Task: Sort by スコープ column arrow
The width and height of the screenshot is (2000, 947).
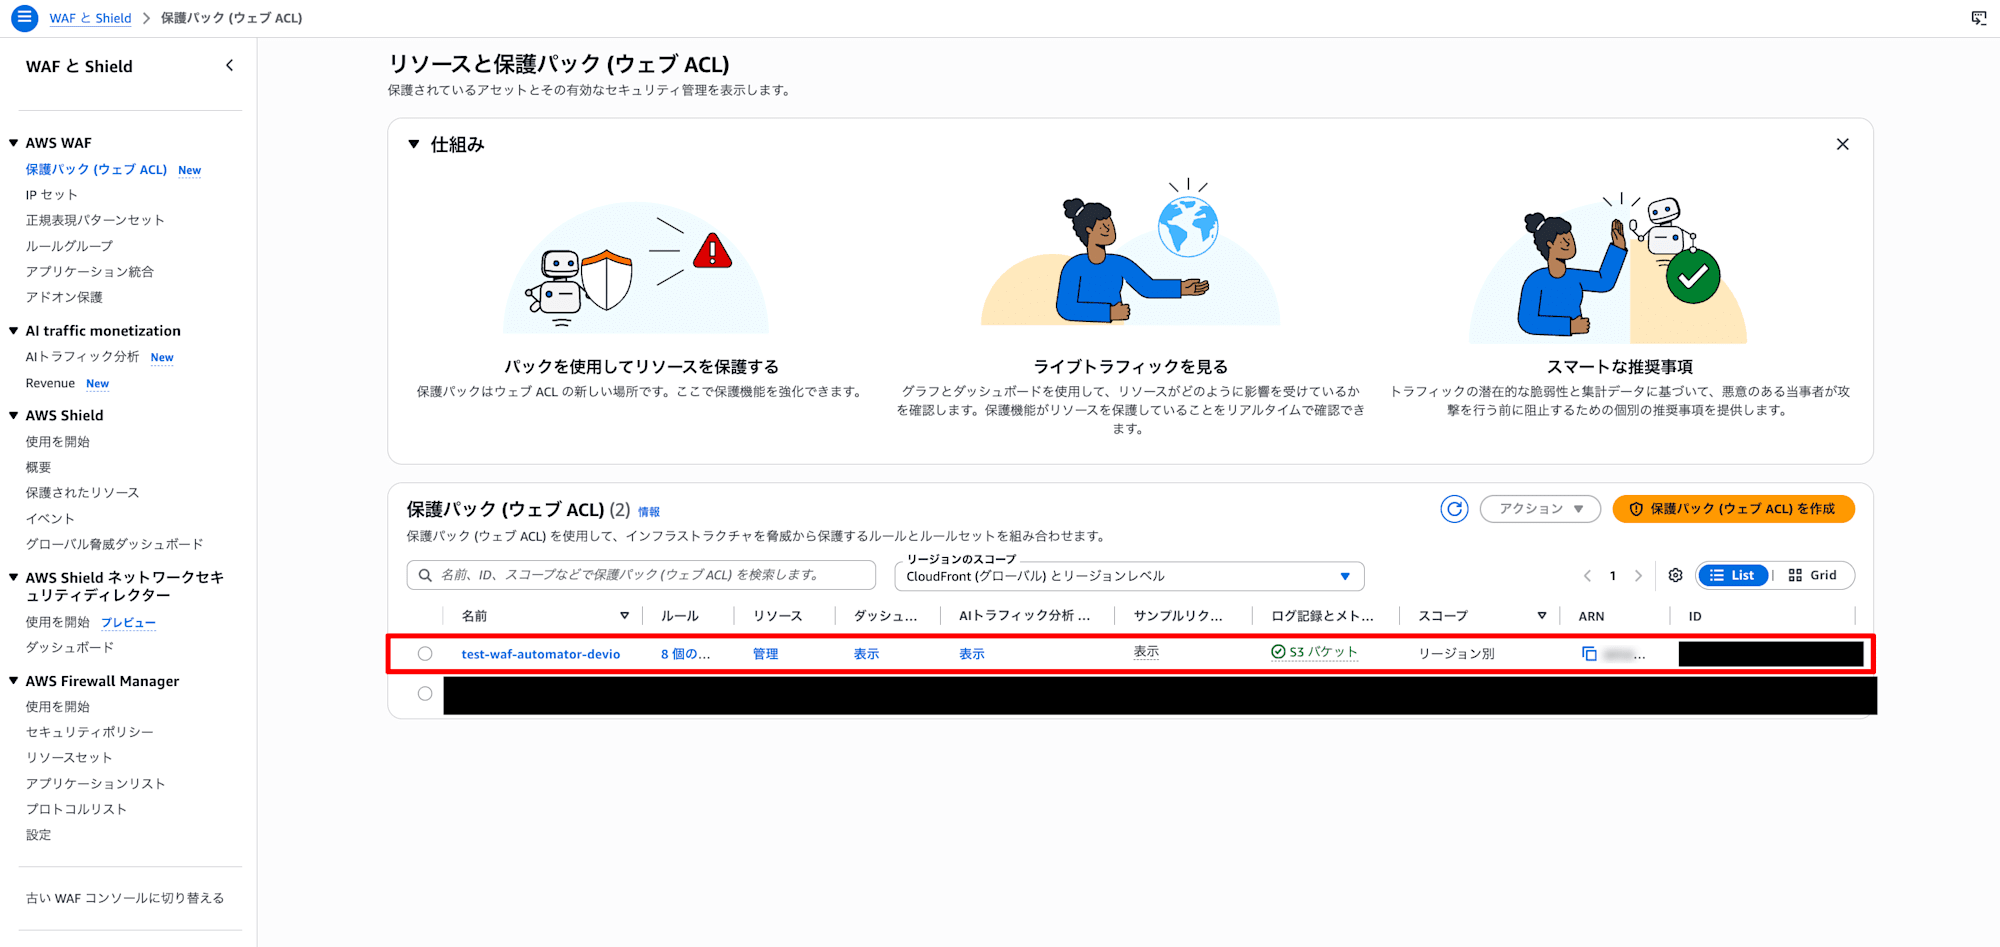Action: click(1541, 616)
